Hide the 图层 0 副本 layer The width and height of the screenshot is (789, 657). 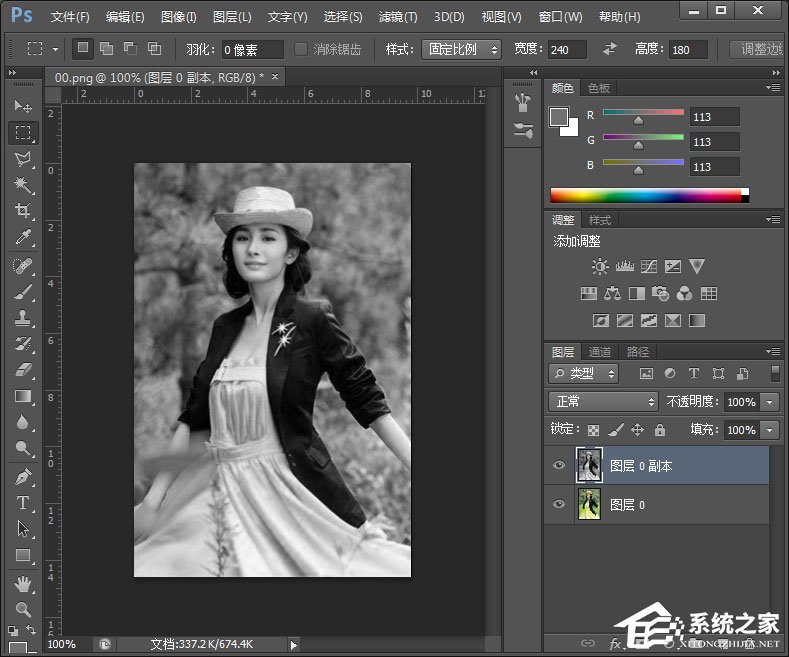click(559, 465)
